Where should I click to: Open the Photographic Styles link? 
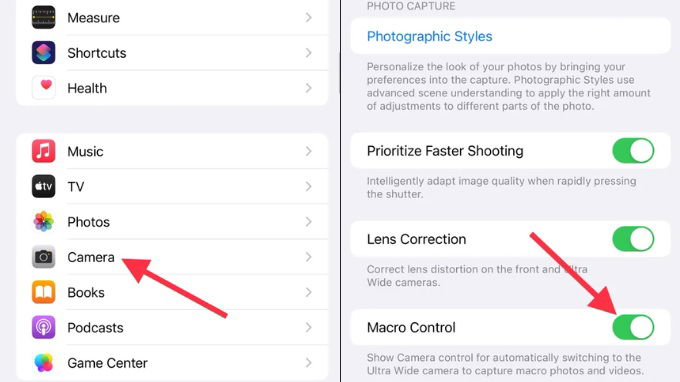(429, 36)
